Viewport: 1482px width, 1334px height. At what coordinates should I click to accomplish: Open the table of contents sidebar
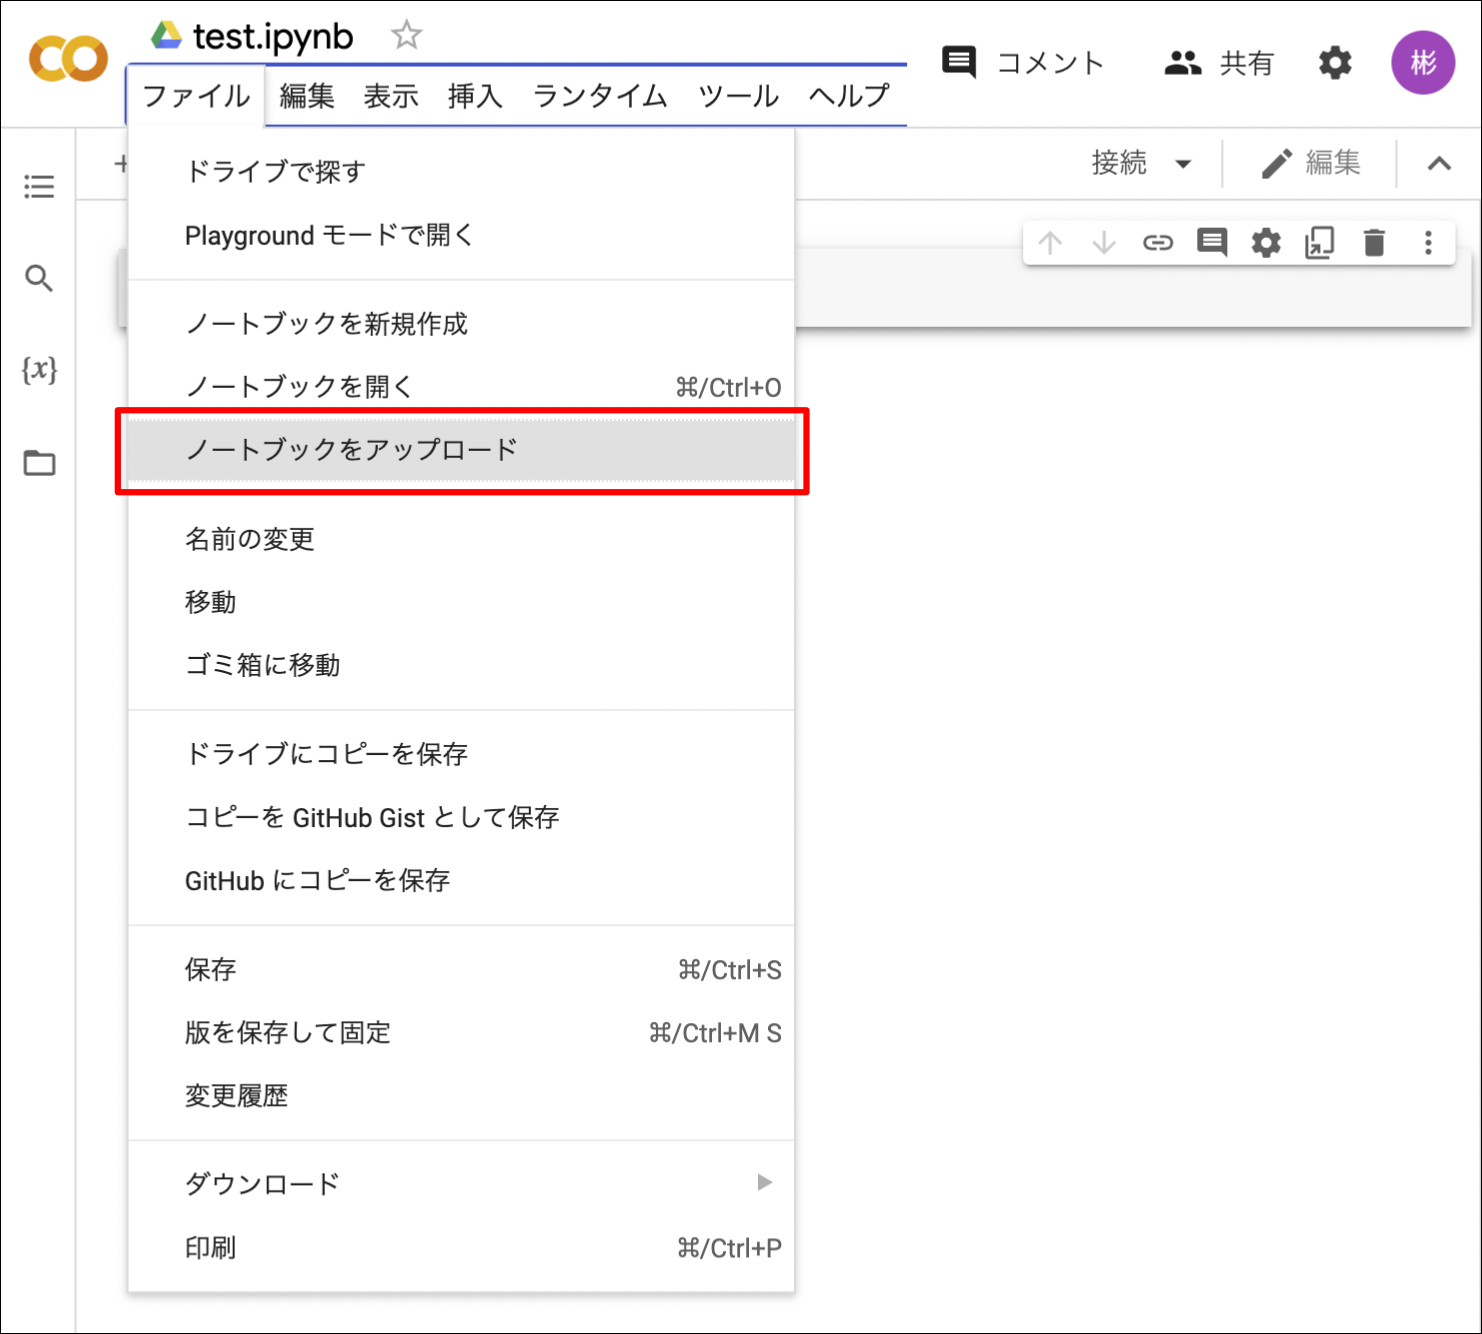point(39,186)
